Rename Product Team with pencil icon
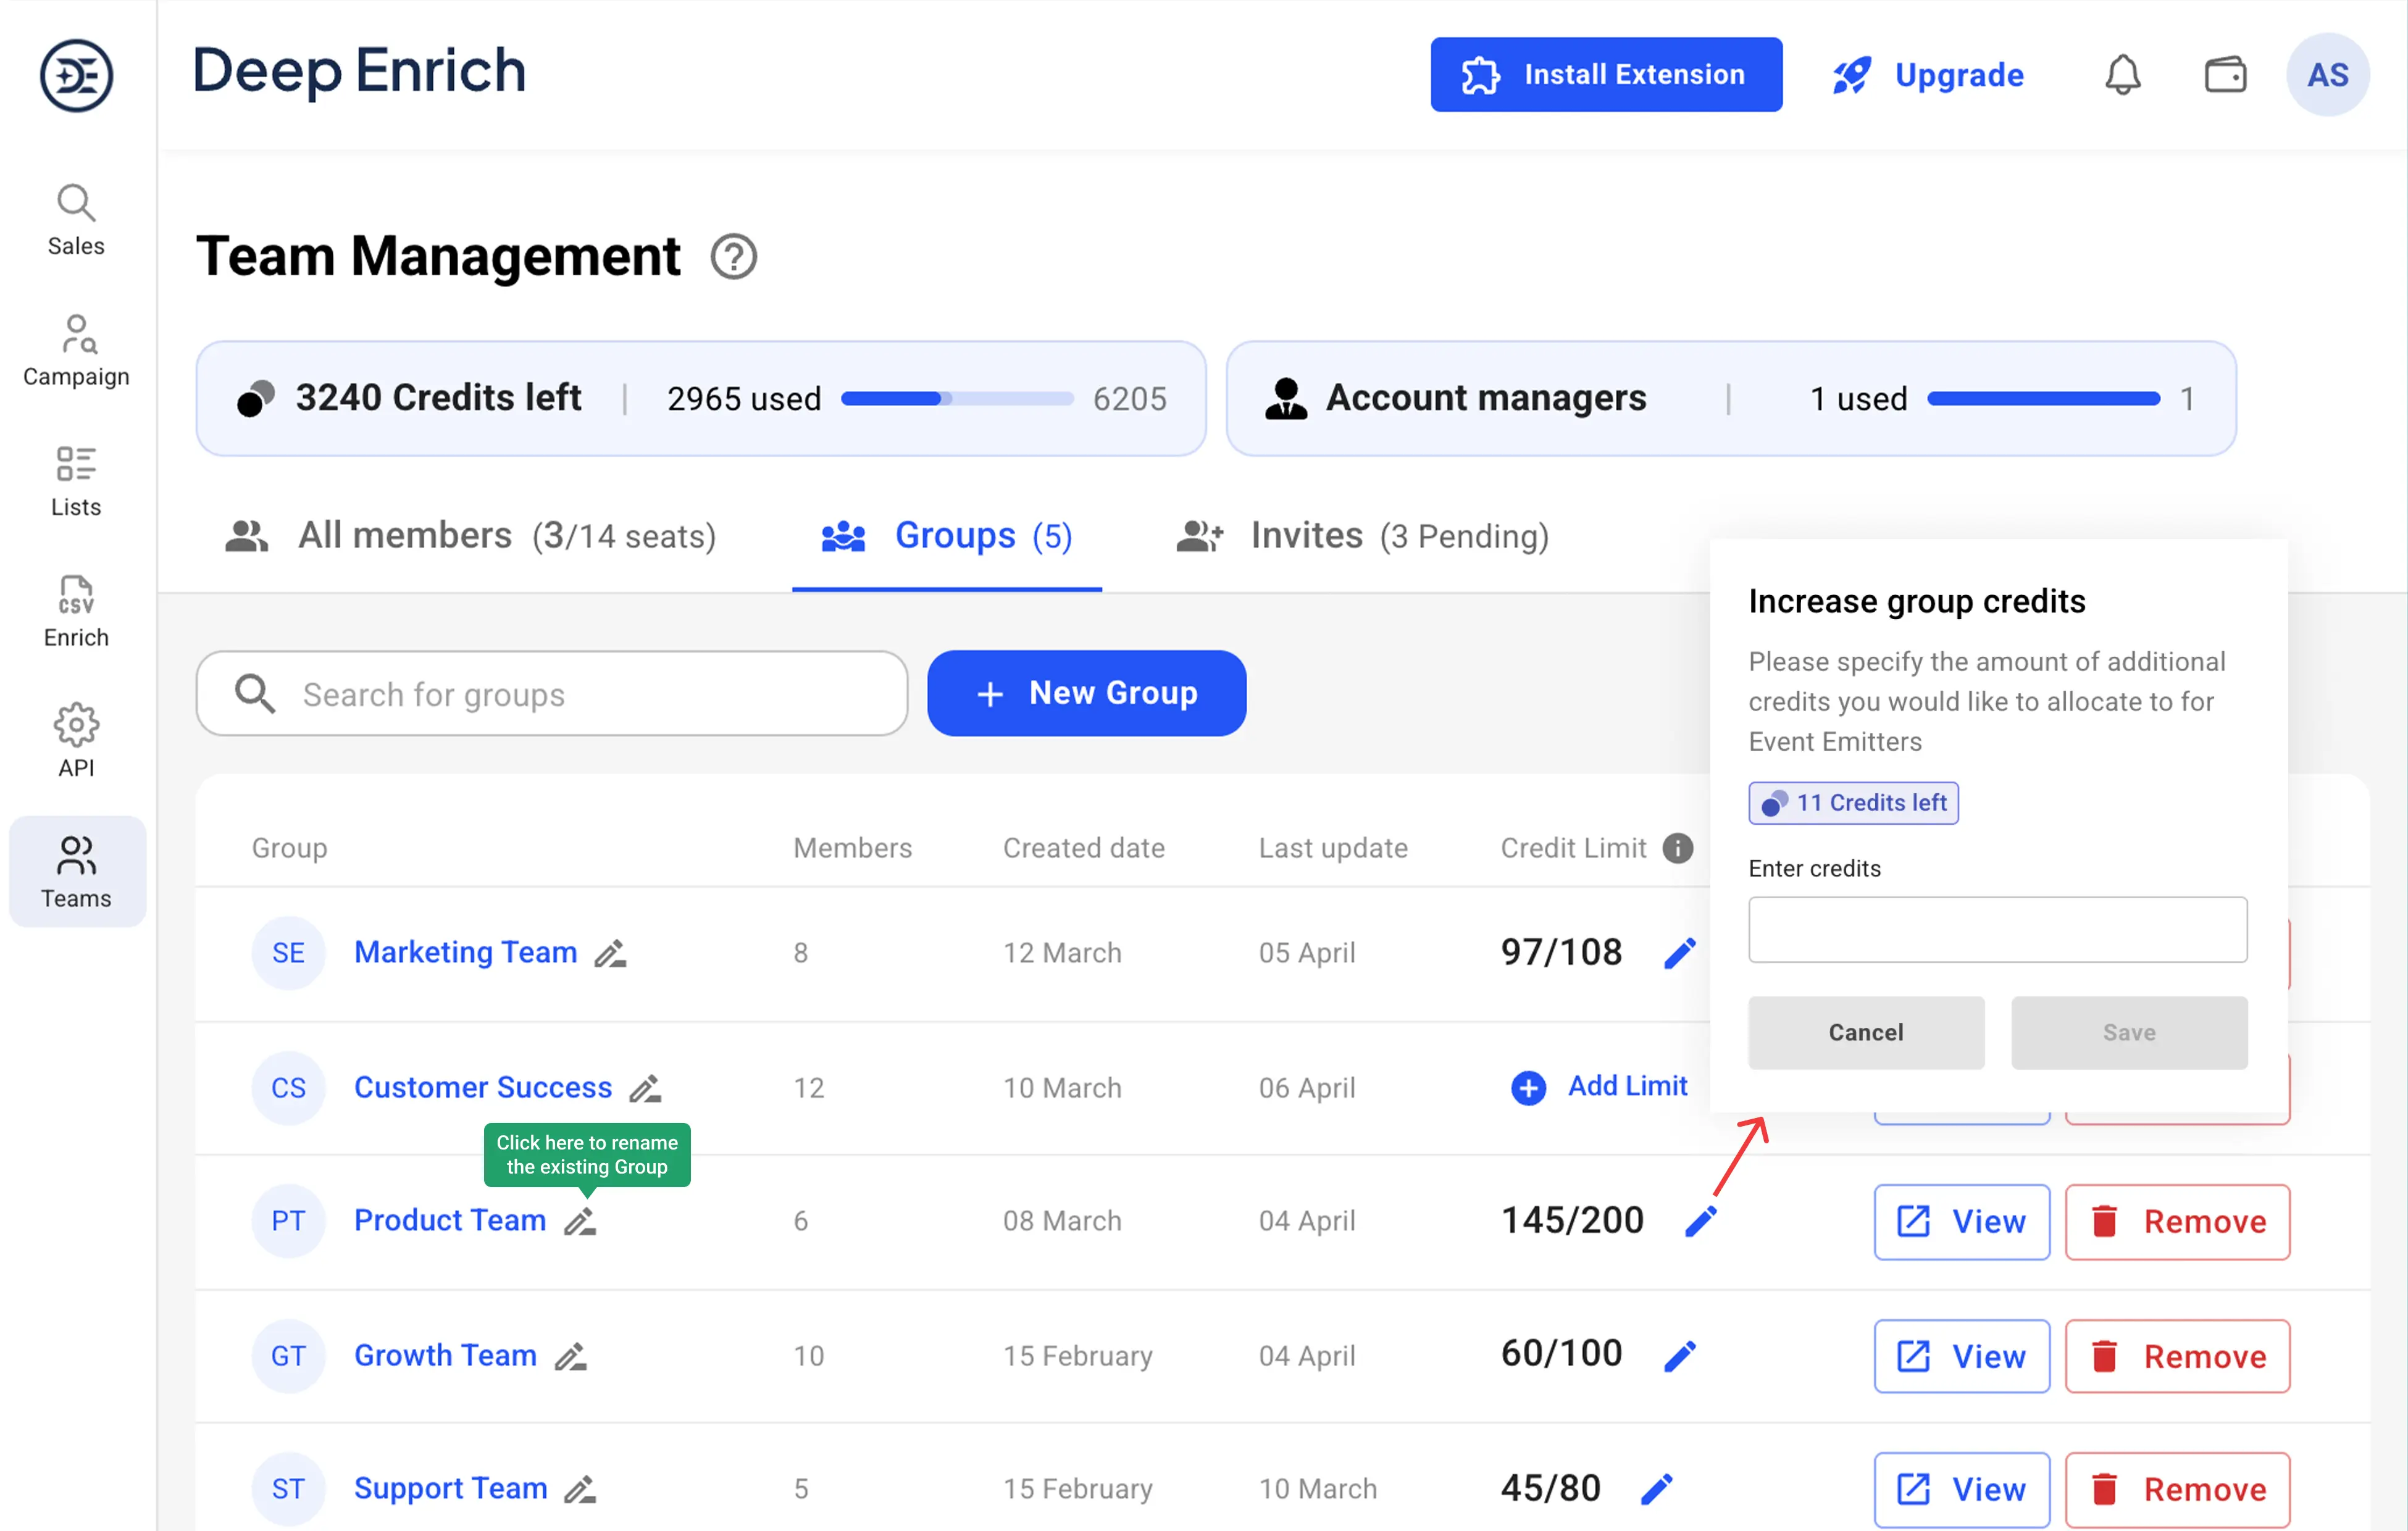This screenshot has width=2408, height=1531. tap(579, 1221)
